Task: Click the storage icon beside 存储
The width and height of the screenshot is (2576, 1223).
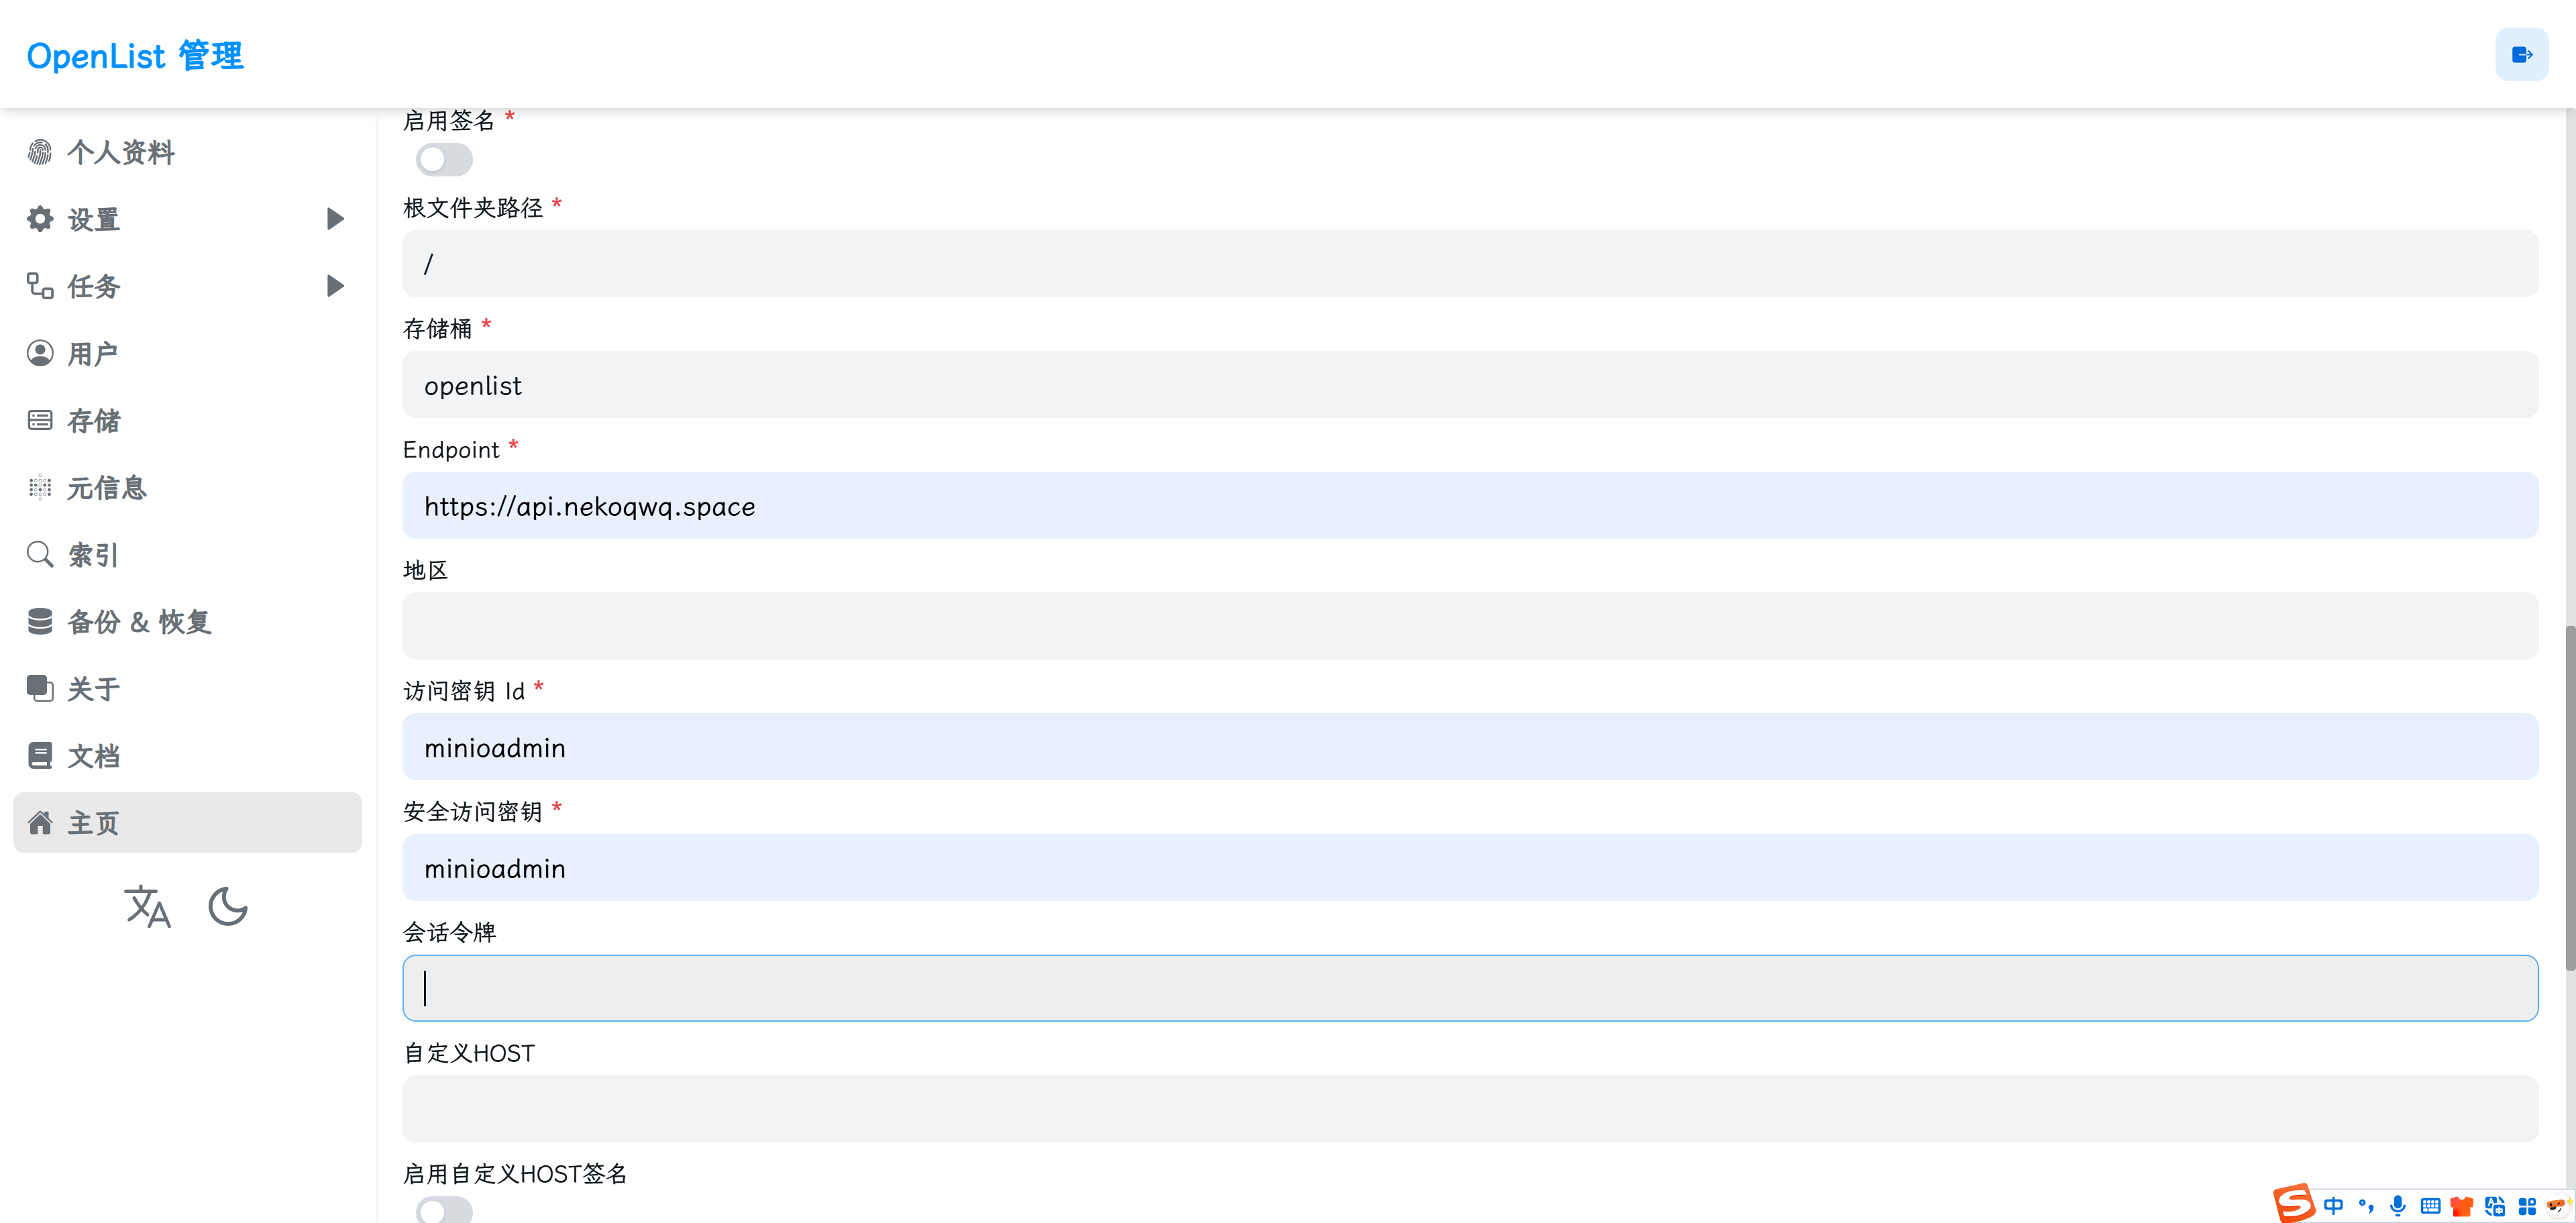Action: point(40,420)
